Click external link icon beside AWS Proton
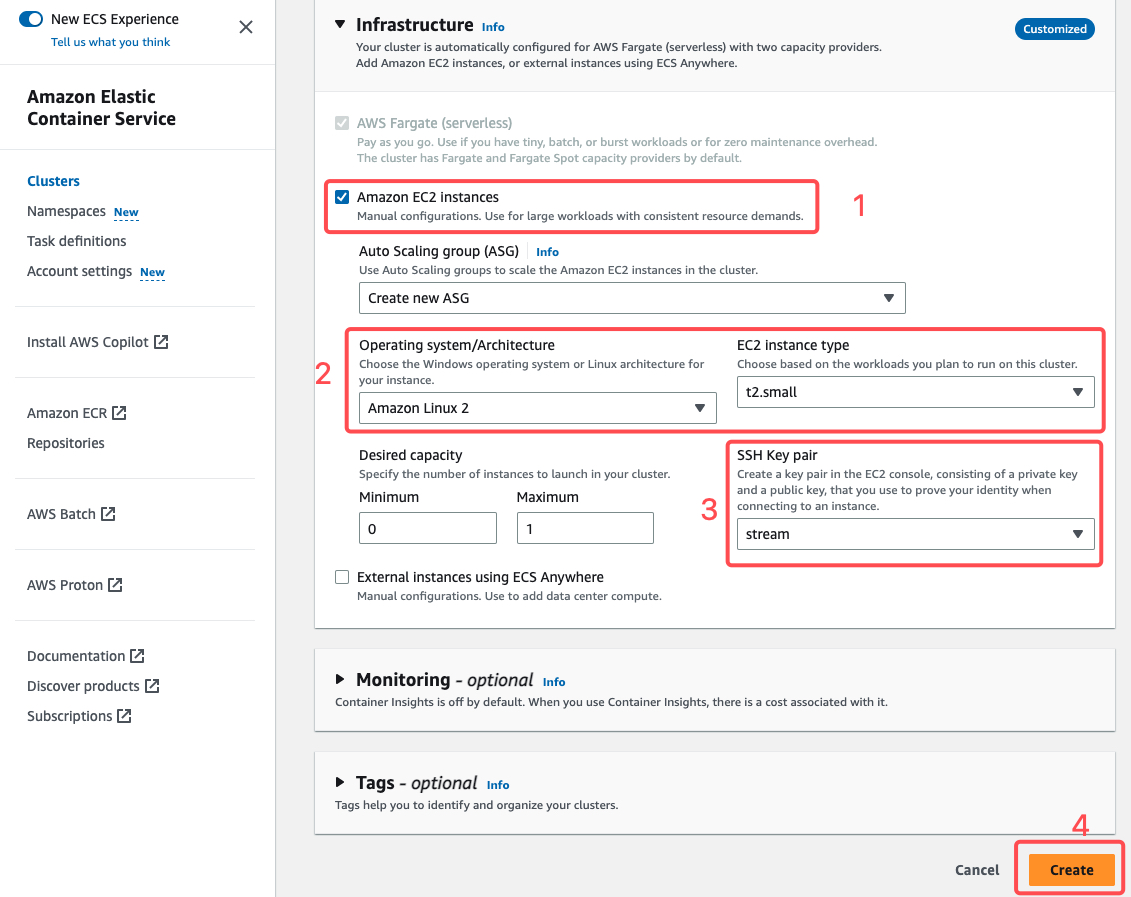This screenshot has width=1131, height=897. click(116, 585)
